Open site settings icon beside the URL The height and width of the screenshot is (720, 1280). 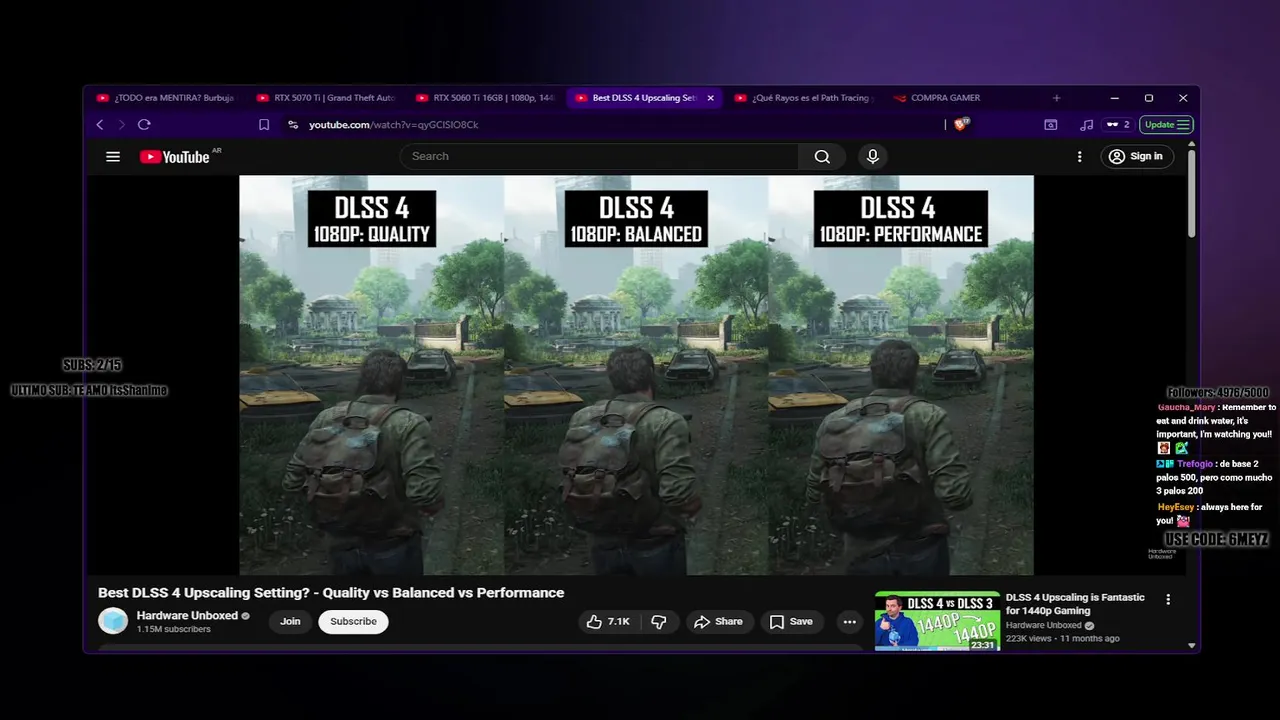coord(293,125)
